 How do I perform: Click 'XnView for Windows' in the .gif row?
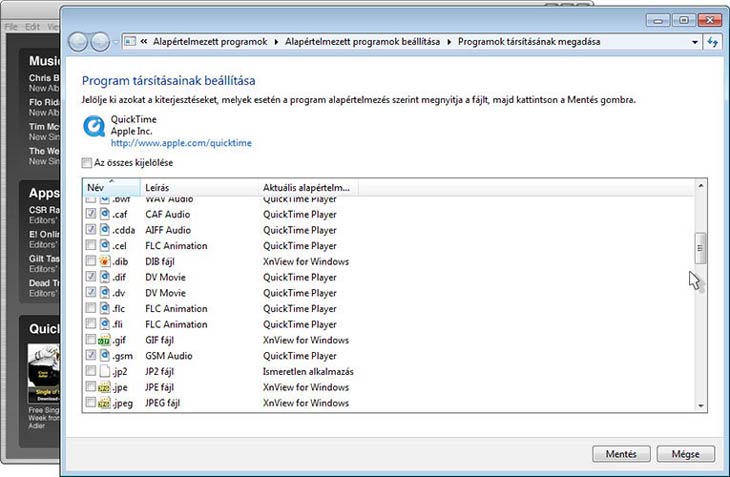306,340
